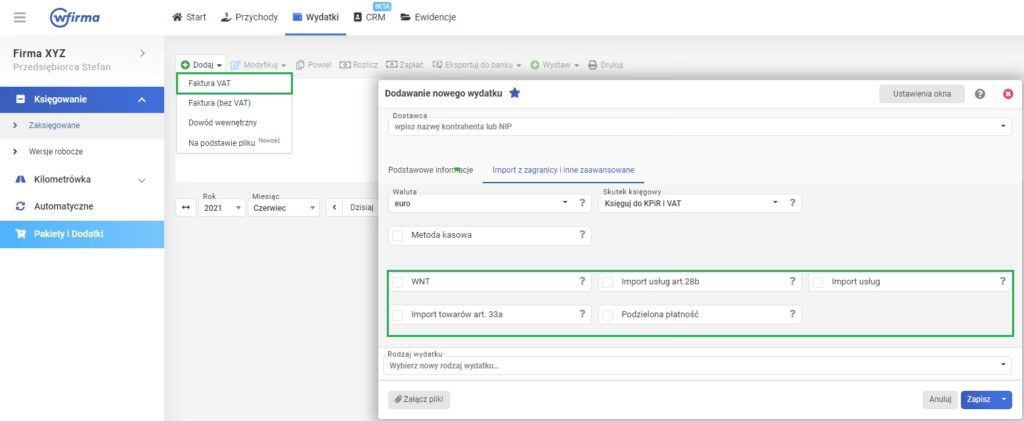Check the Podzielona płatność option
Image resolution: width=1024 pixels, height=421 pixels.
608,314
